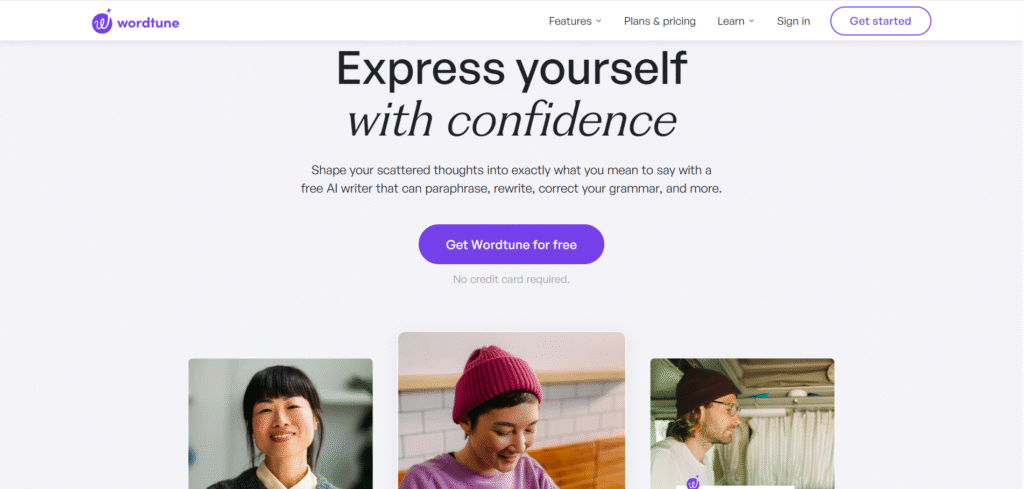
Task: Click the Wordtune purple logo icon
Action: 102,22
